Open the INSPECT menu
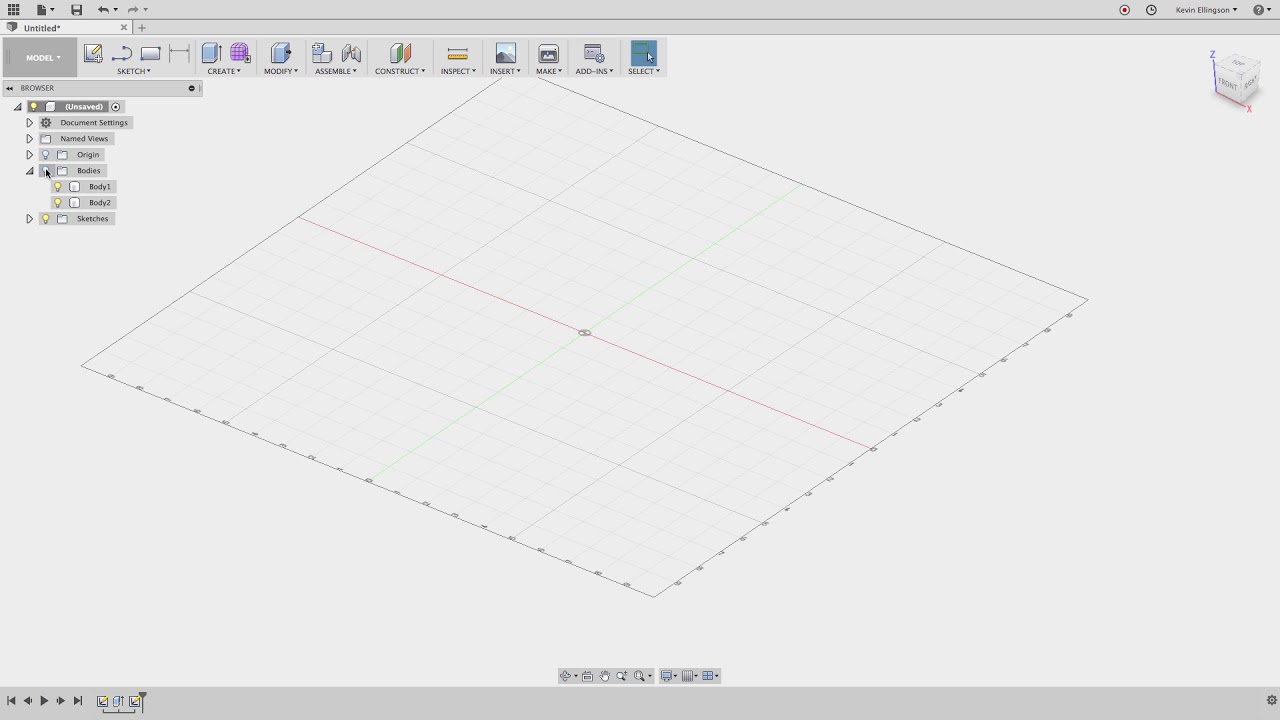The width and height of the screenshot is (1280, 720). click(x=458, y=71)
